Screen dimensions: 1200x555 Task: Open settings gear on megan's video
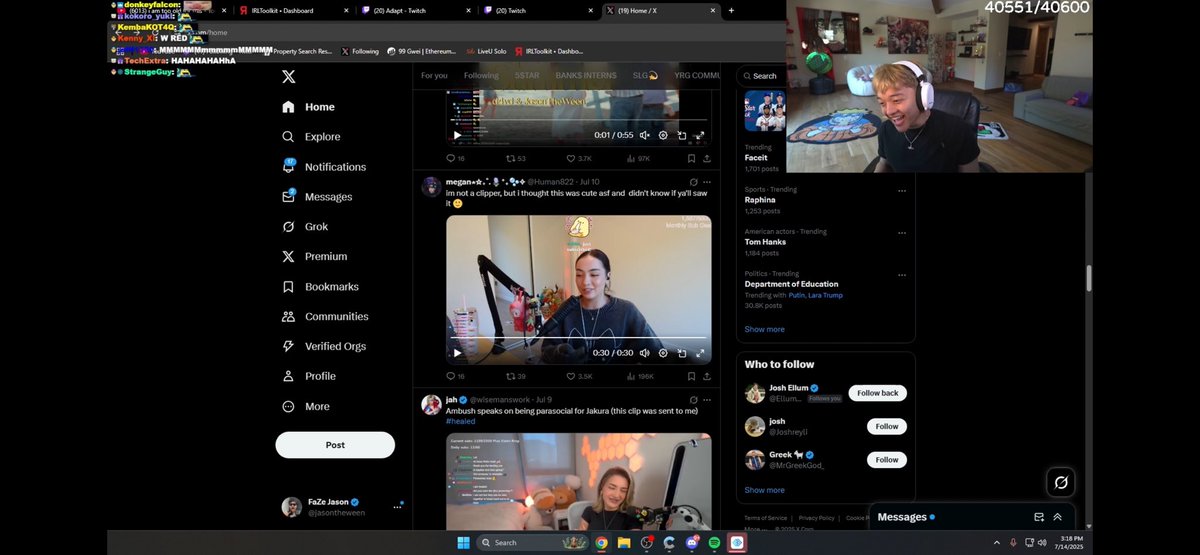coord(663,353)
